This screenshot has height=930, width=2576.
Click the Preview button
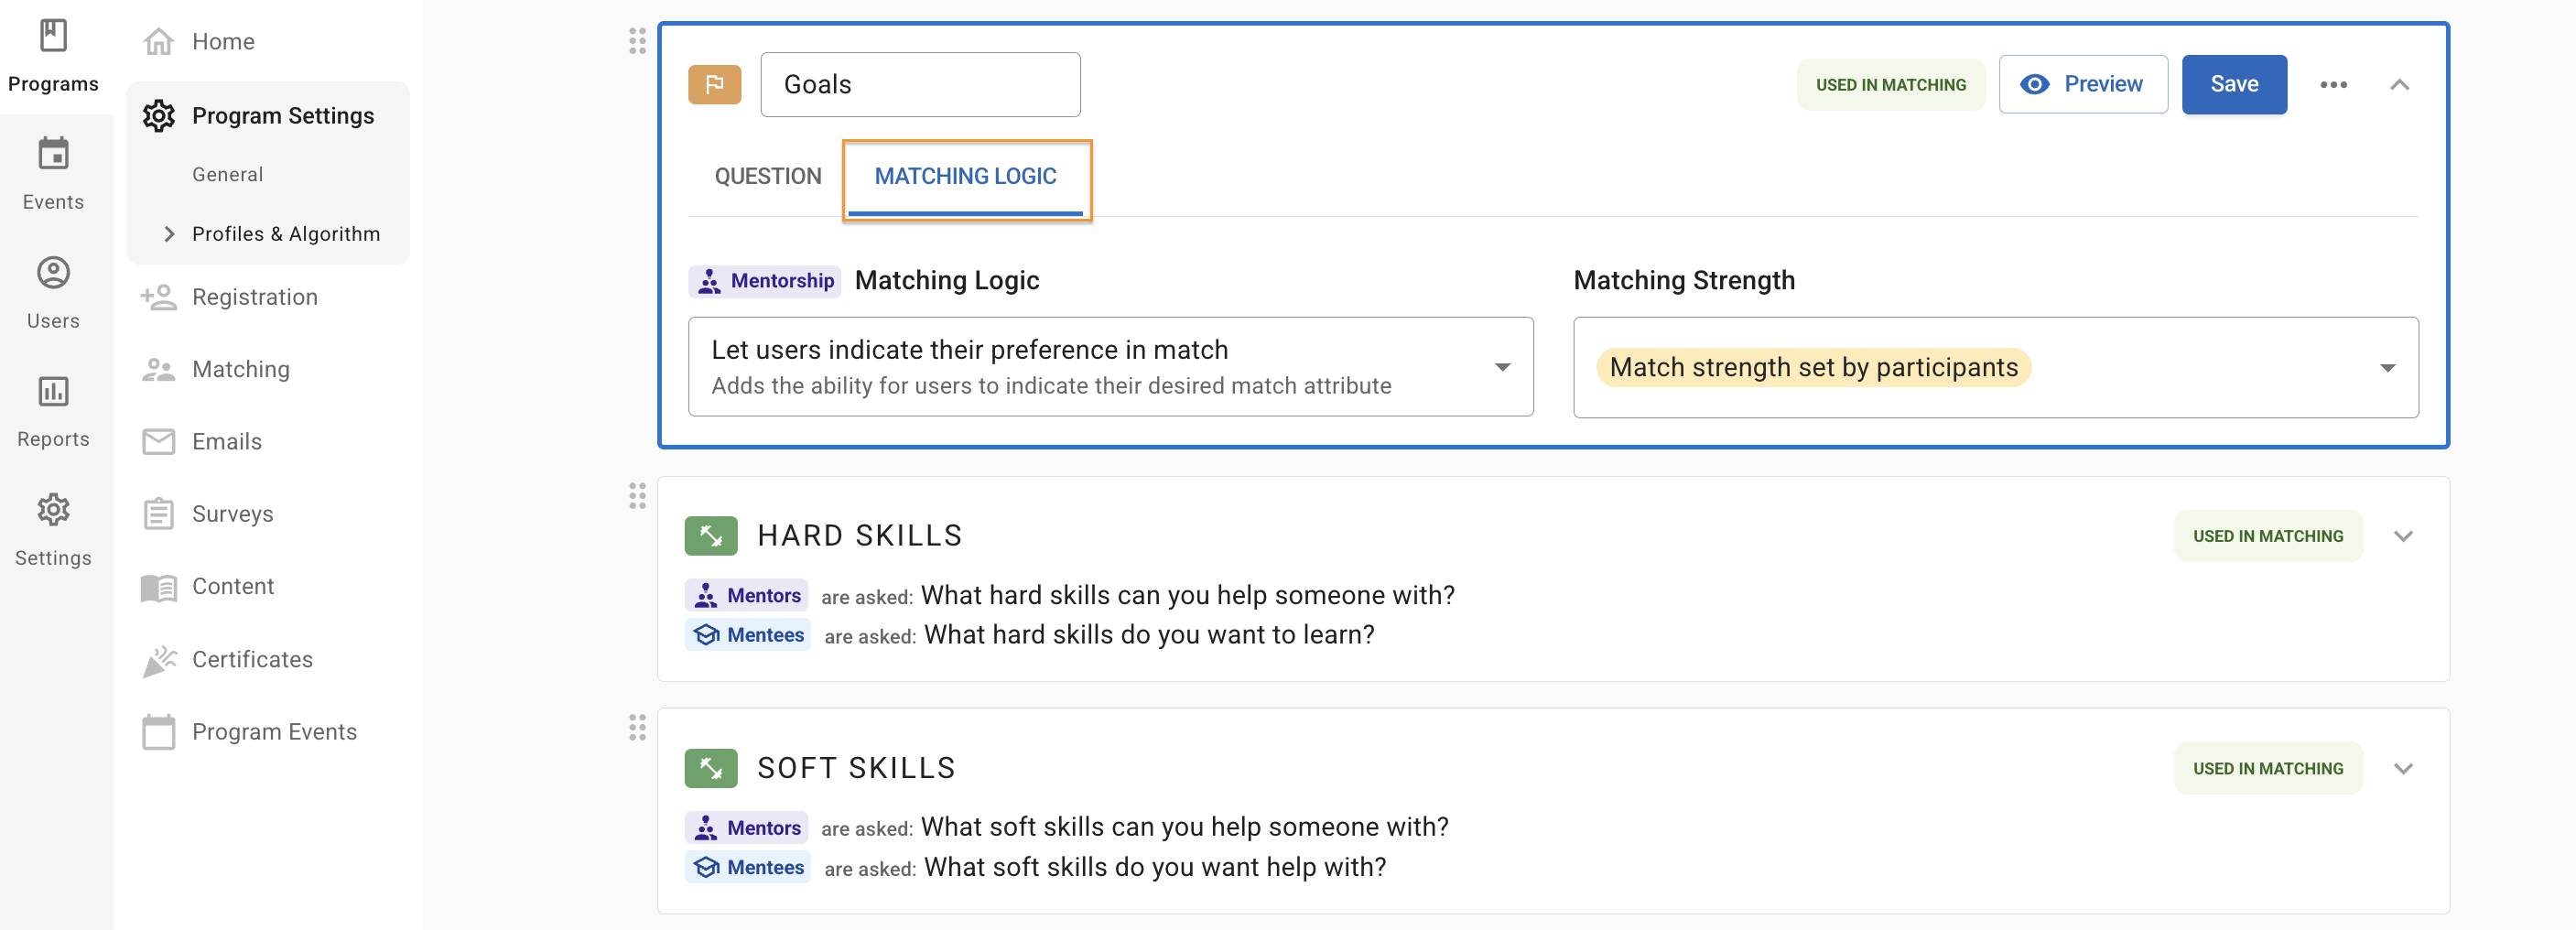point(2082,85)
